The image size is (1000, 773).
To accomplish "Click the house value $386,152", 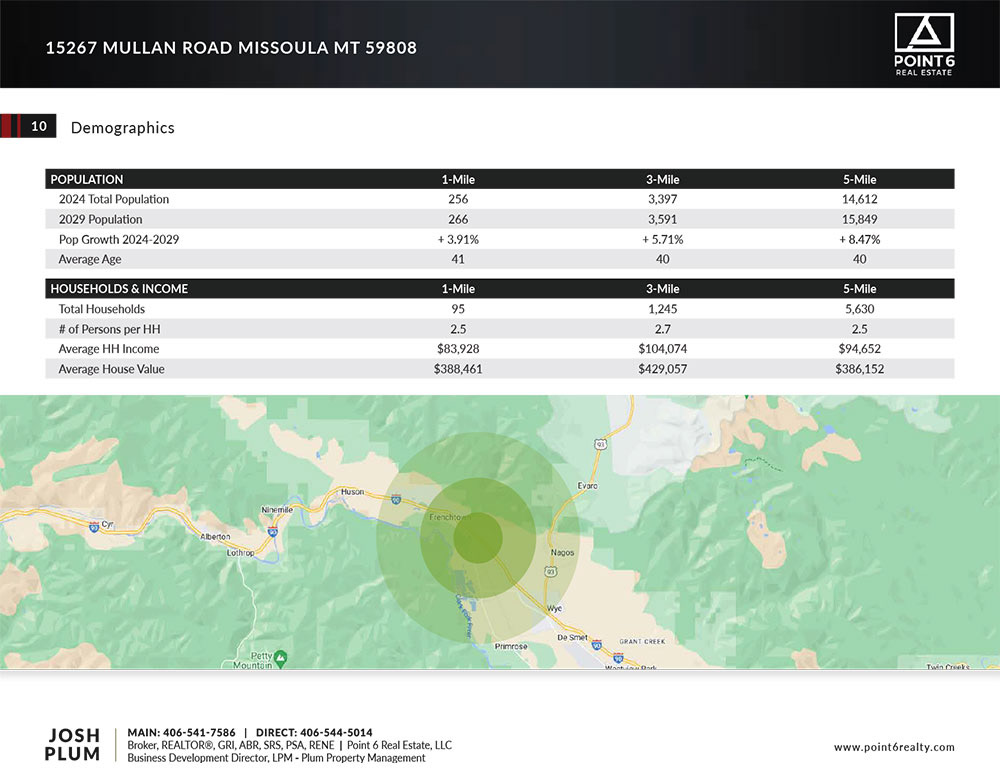I will pyautogui.click(x=860, y=369).
